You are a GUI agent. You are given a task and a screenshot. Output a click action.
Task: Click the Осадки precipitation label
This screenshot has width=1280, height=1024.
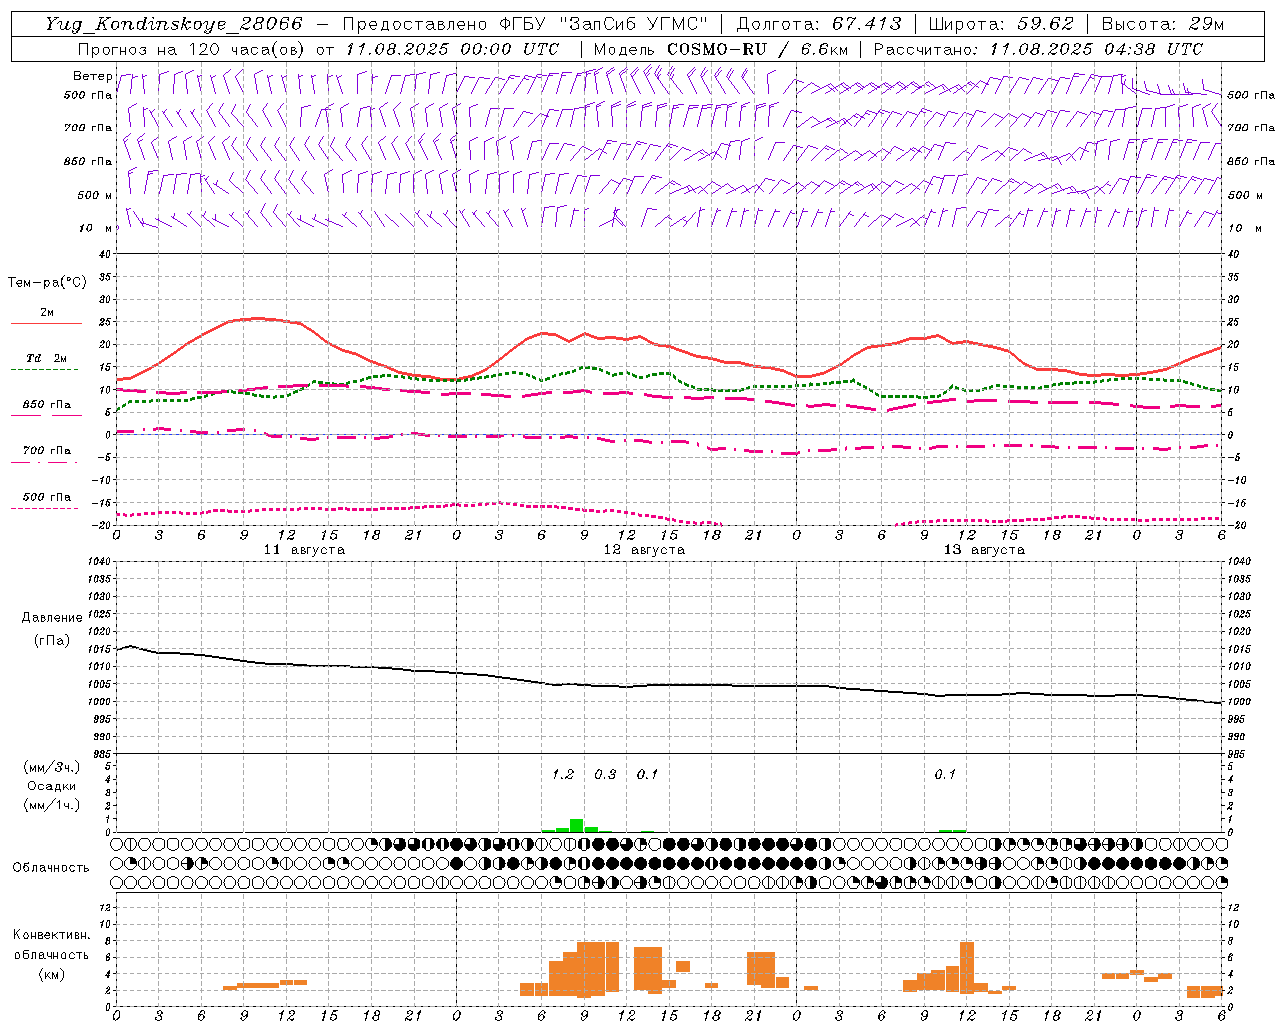pyautogui.click(x=51, y=786)
